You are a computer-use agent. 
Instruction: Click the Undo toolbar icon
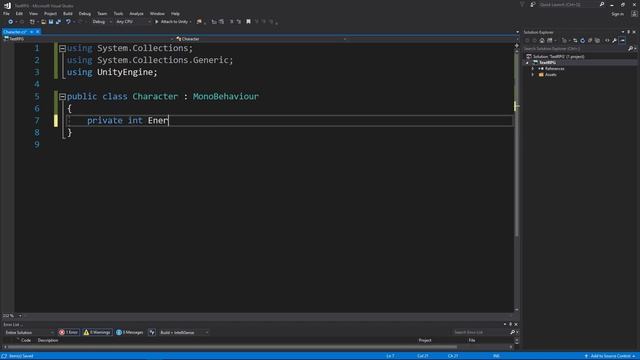click(68, 22)
